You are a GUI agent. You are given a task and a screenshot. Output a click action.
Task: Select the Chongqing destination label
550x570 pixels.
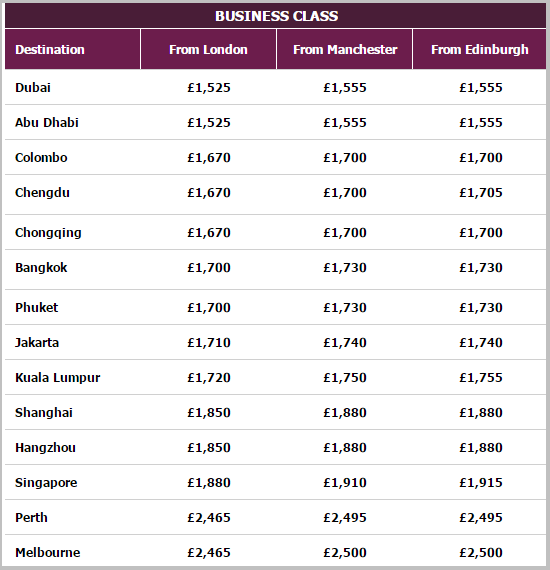pyautogui.click(x=48, y=233)
